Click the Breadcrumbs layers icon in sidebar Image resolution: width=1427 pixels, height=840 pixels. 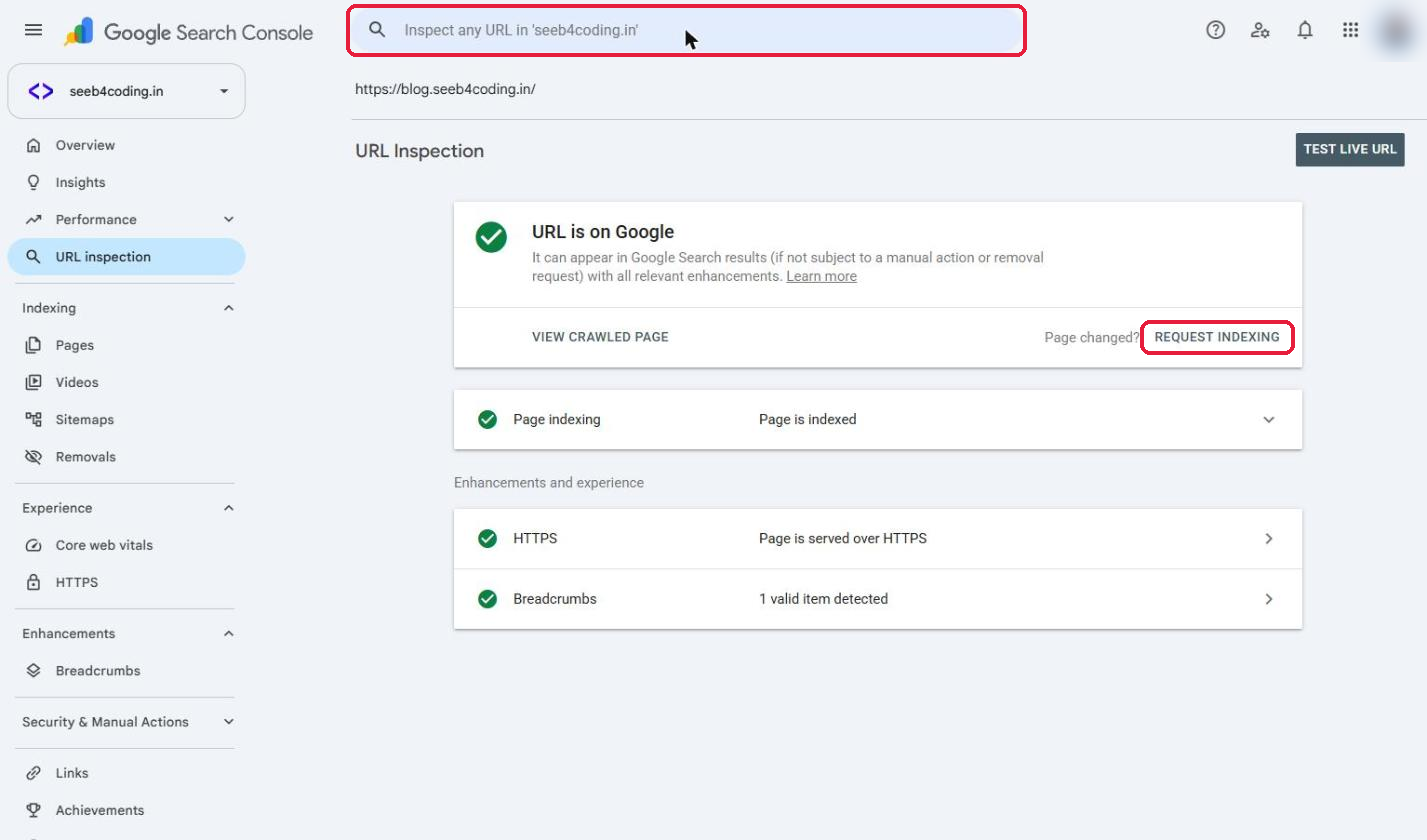34,670
